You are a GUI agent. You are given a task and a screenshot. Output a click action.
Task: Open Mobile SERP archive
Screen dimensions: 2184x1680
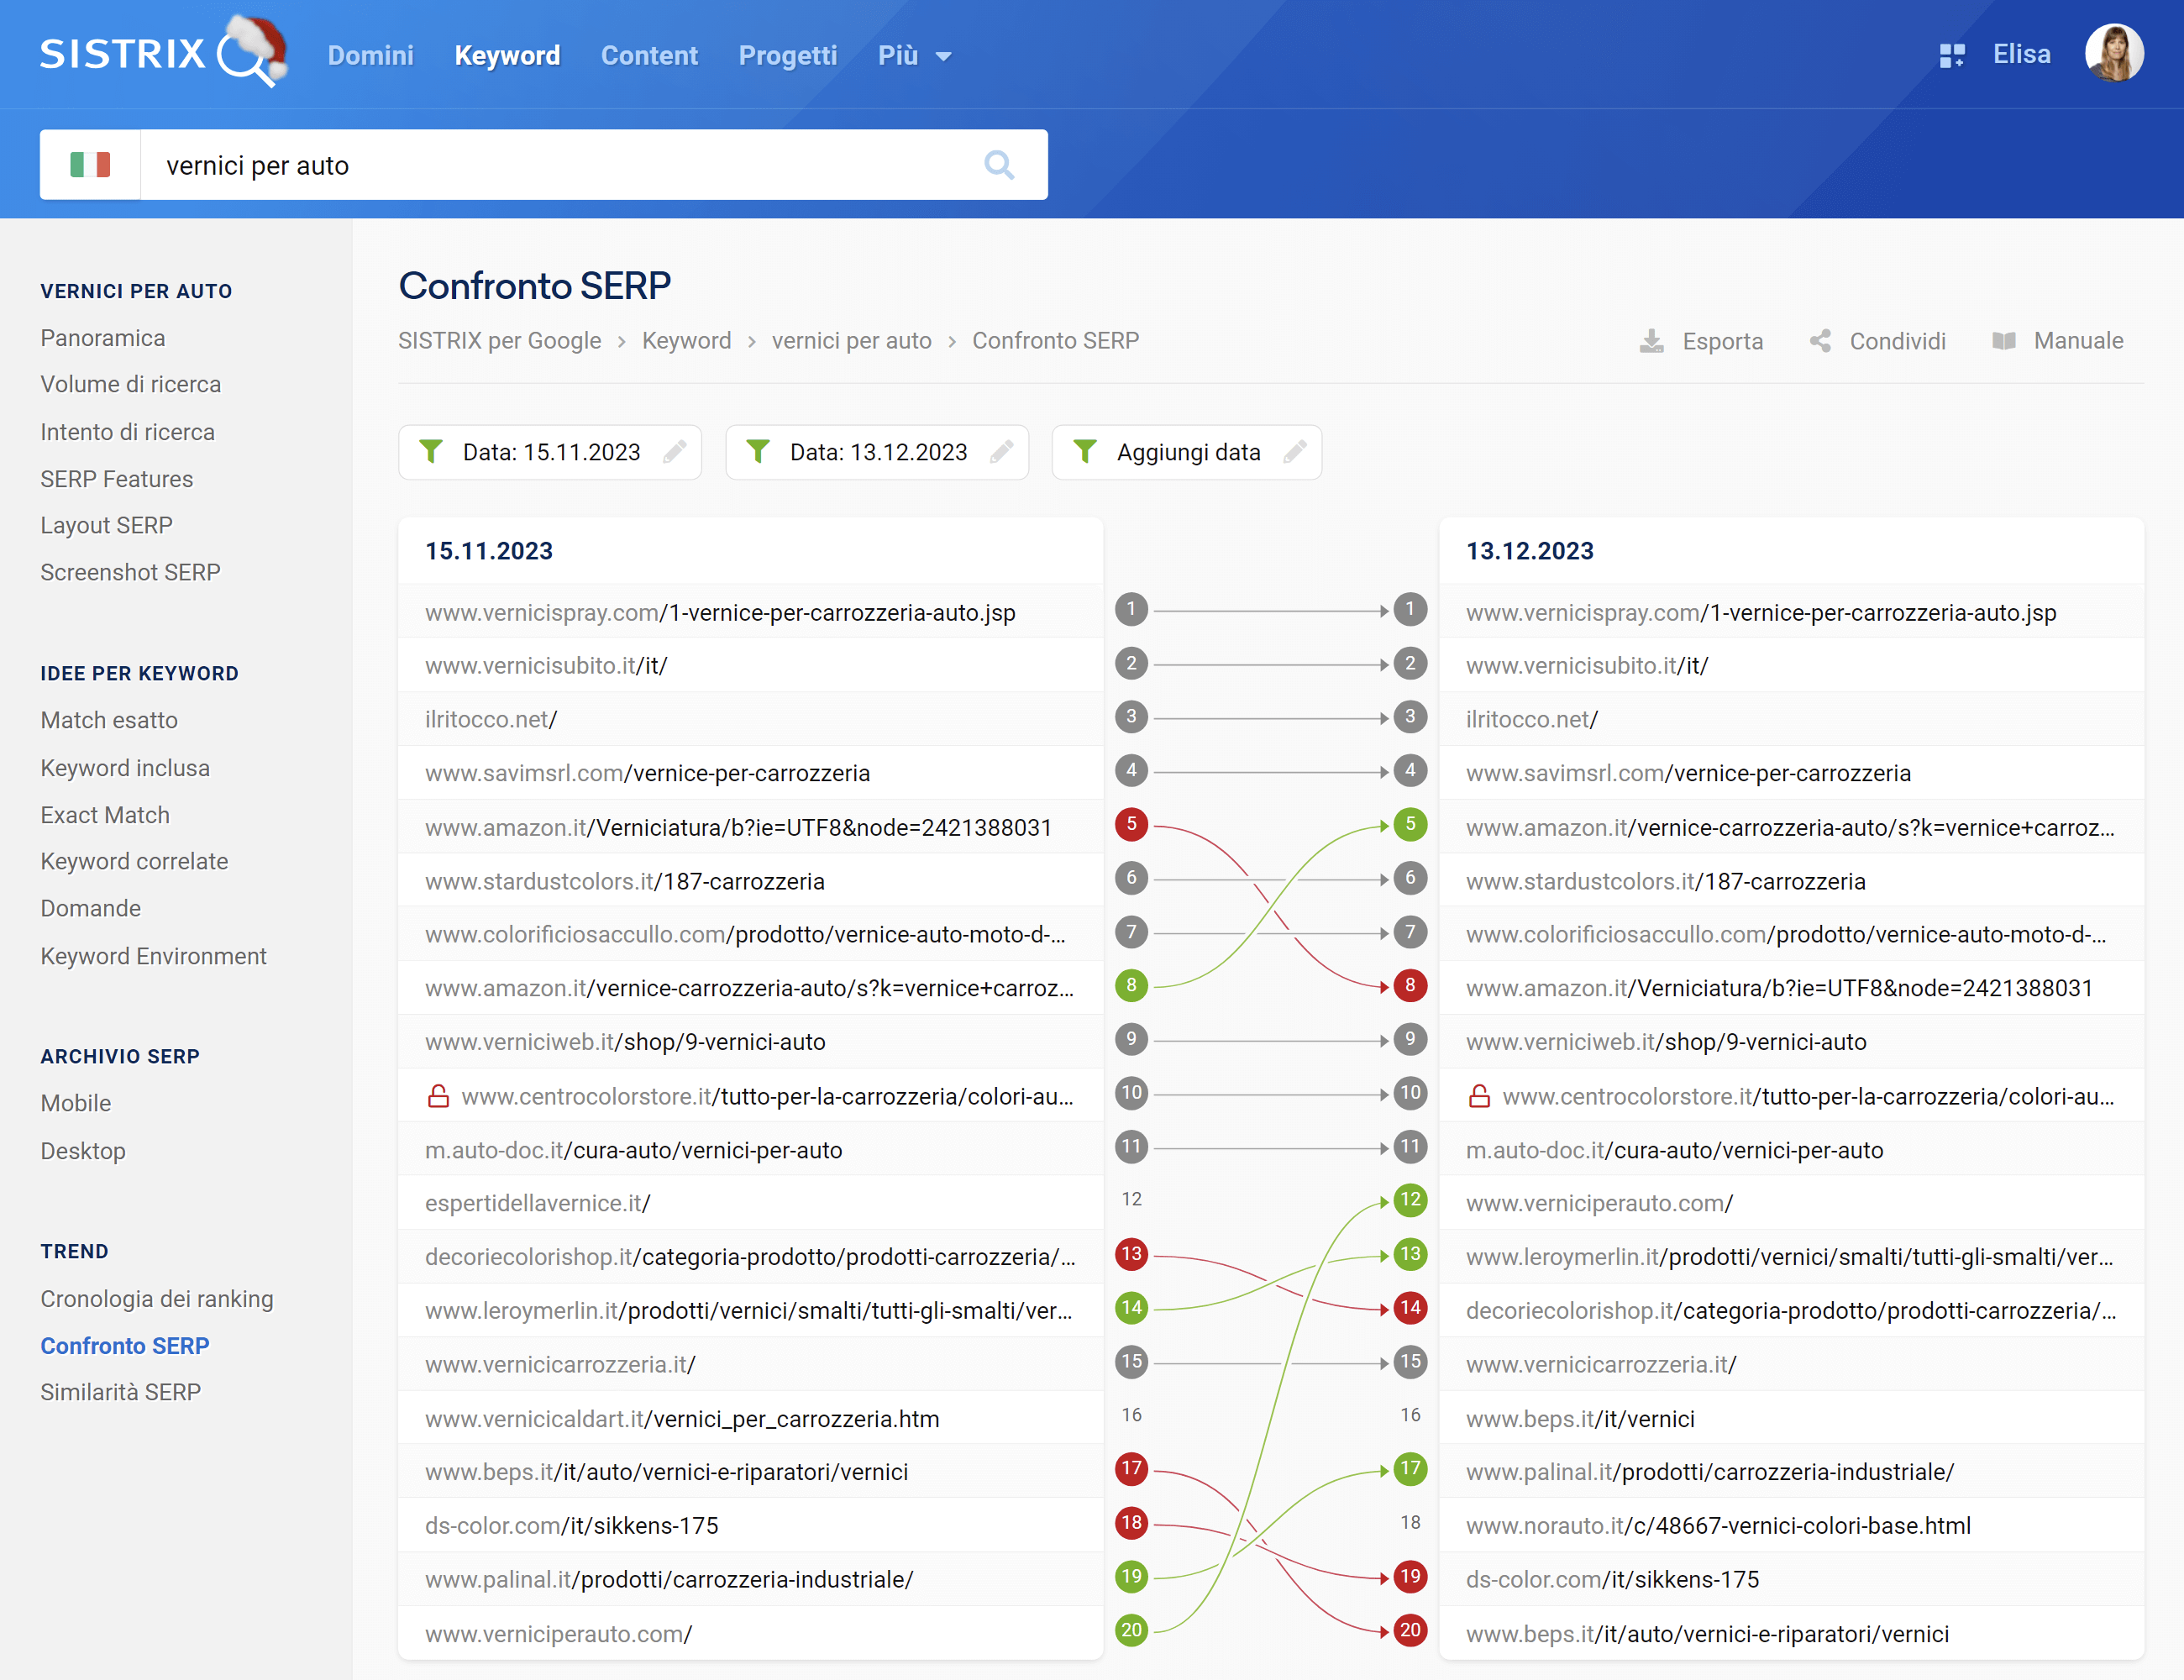pyautogui.click(x=76, y=1103)
